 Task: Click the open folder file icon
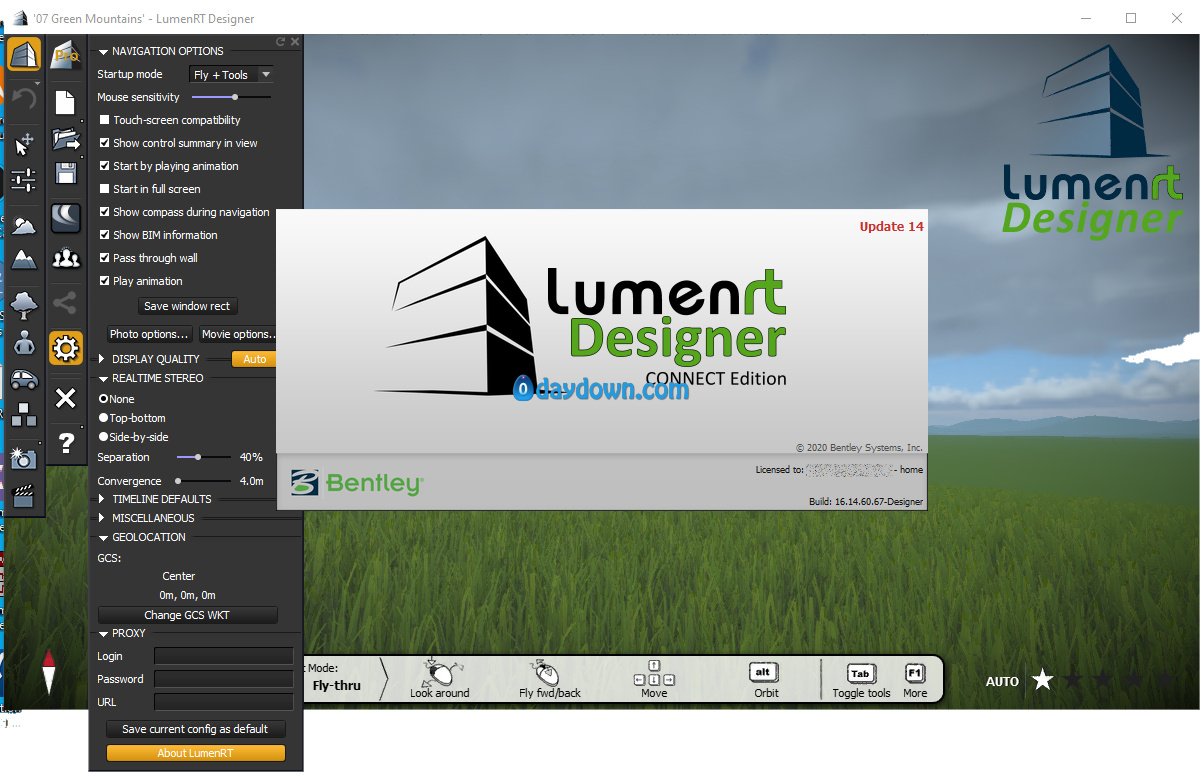tap(66, 139)
